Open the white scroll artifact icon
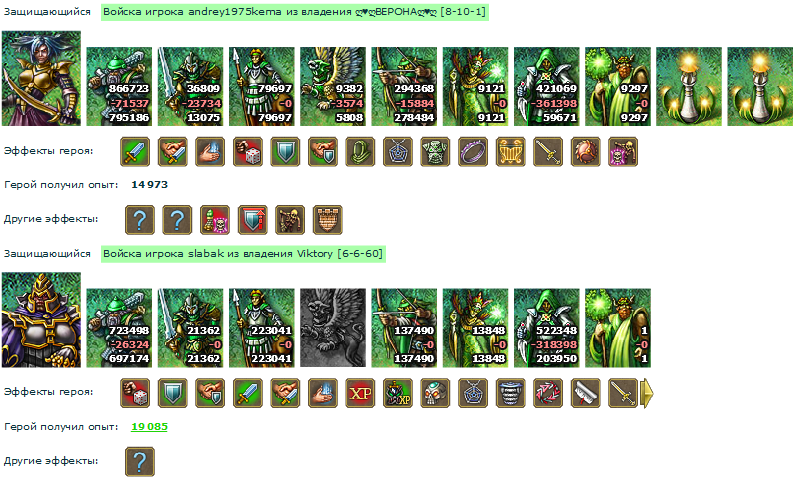This screenshot has height=480, width=797. point(586,393)
